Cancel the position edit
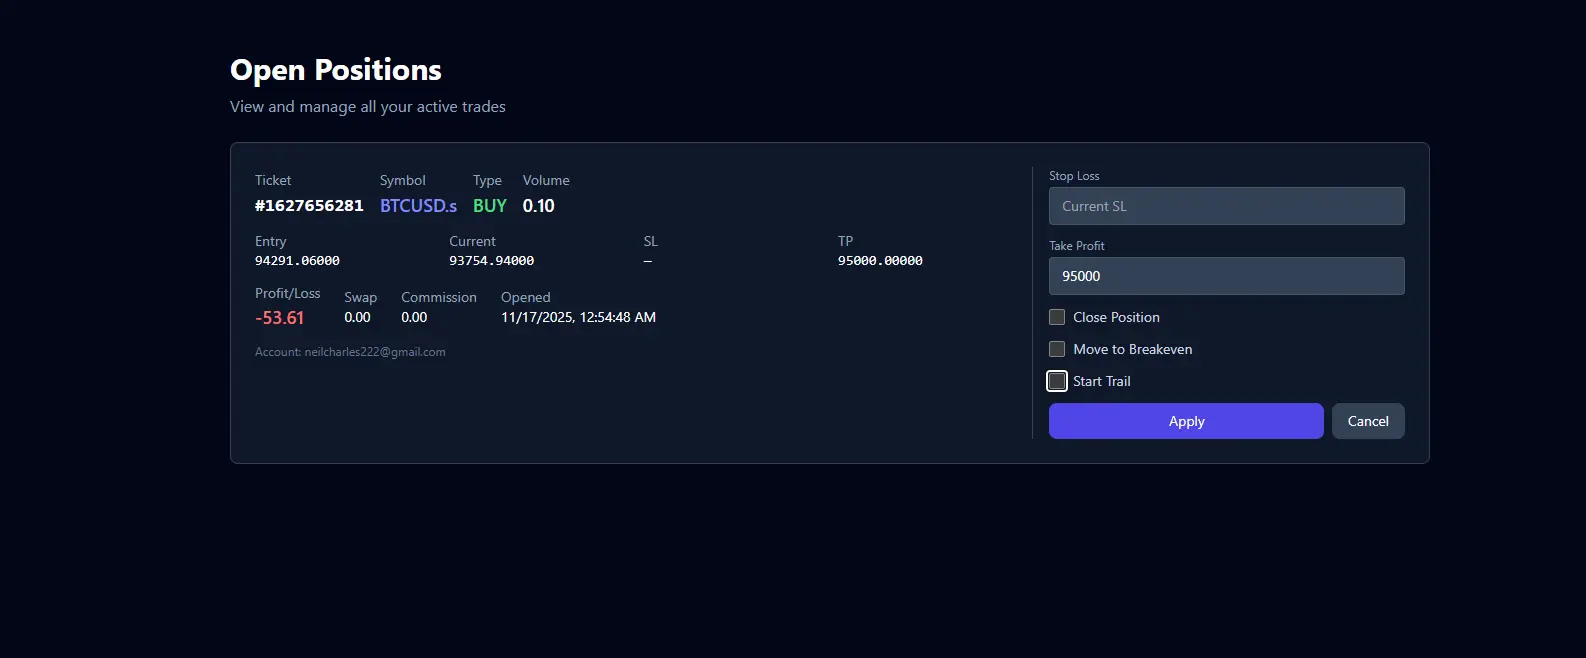This screenshot has width=1586, height=658. 1368,421
